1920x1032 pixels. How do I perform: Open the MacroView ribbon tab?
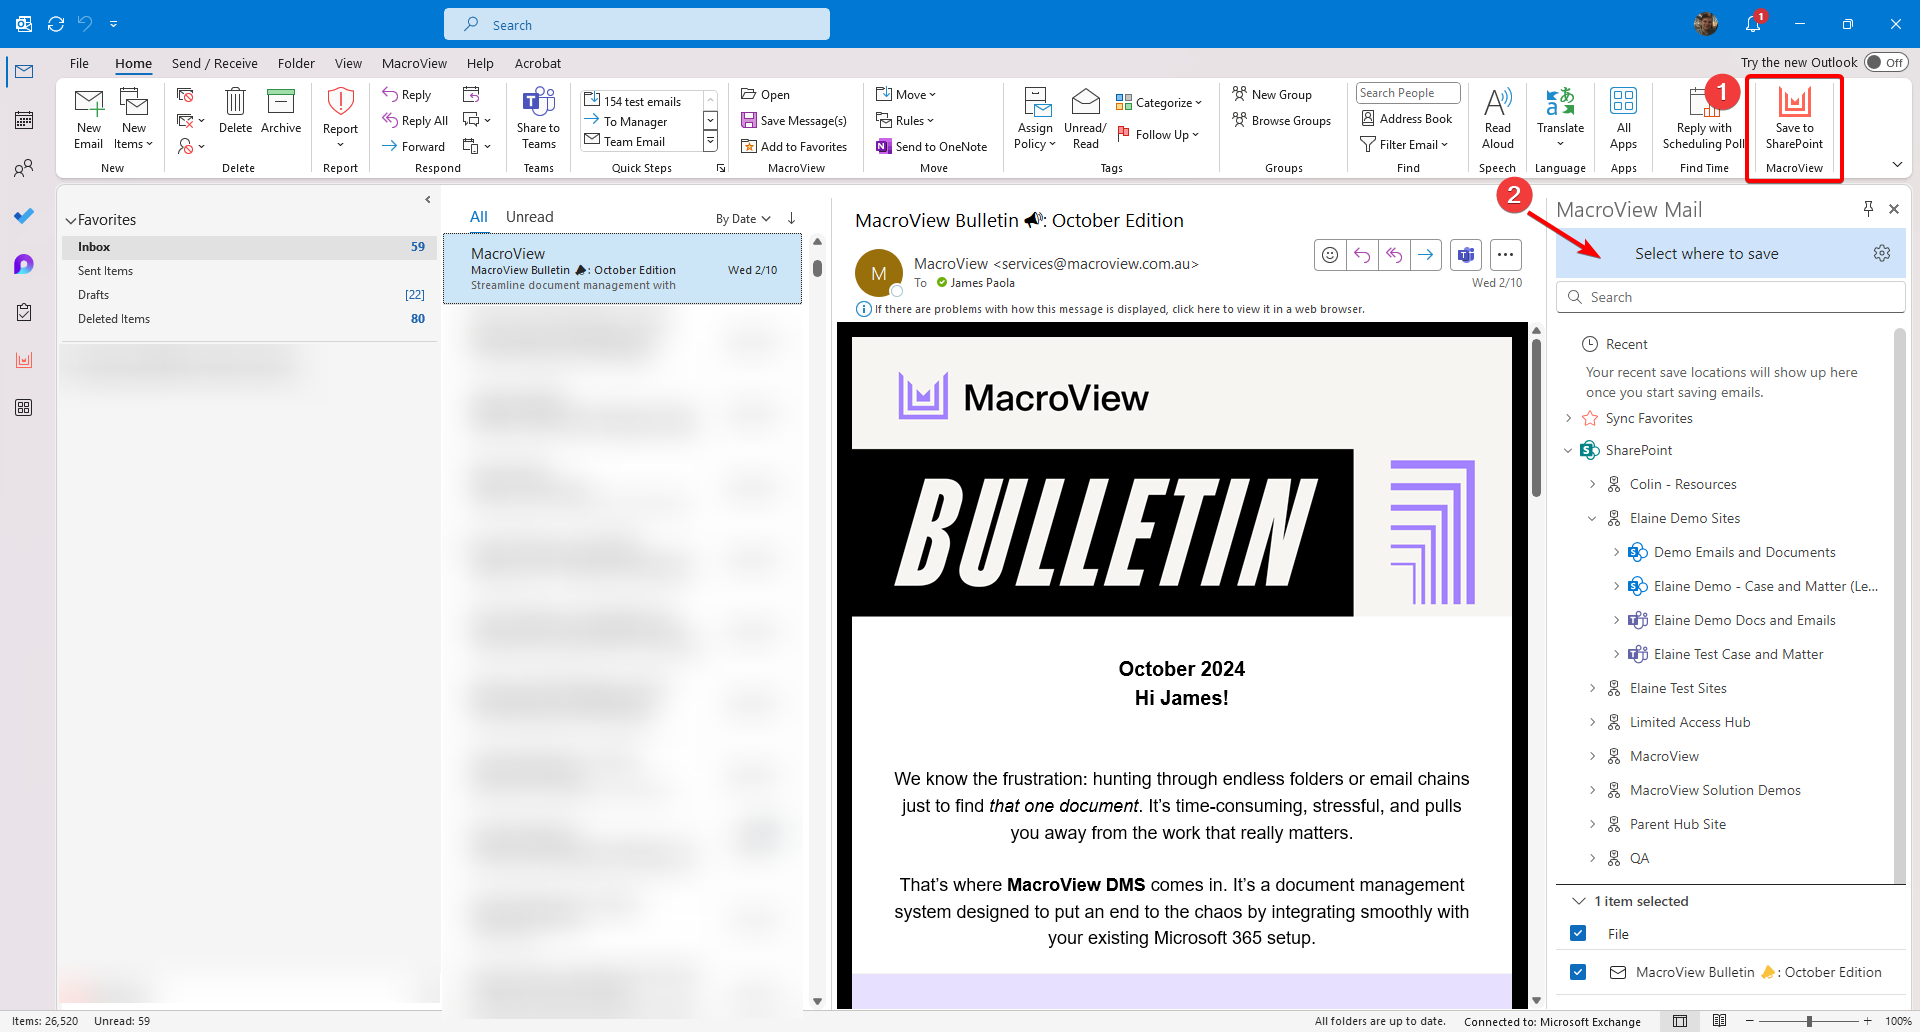414,63
